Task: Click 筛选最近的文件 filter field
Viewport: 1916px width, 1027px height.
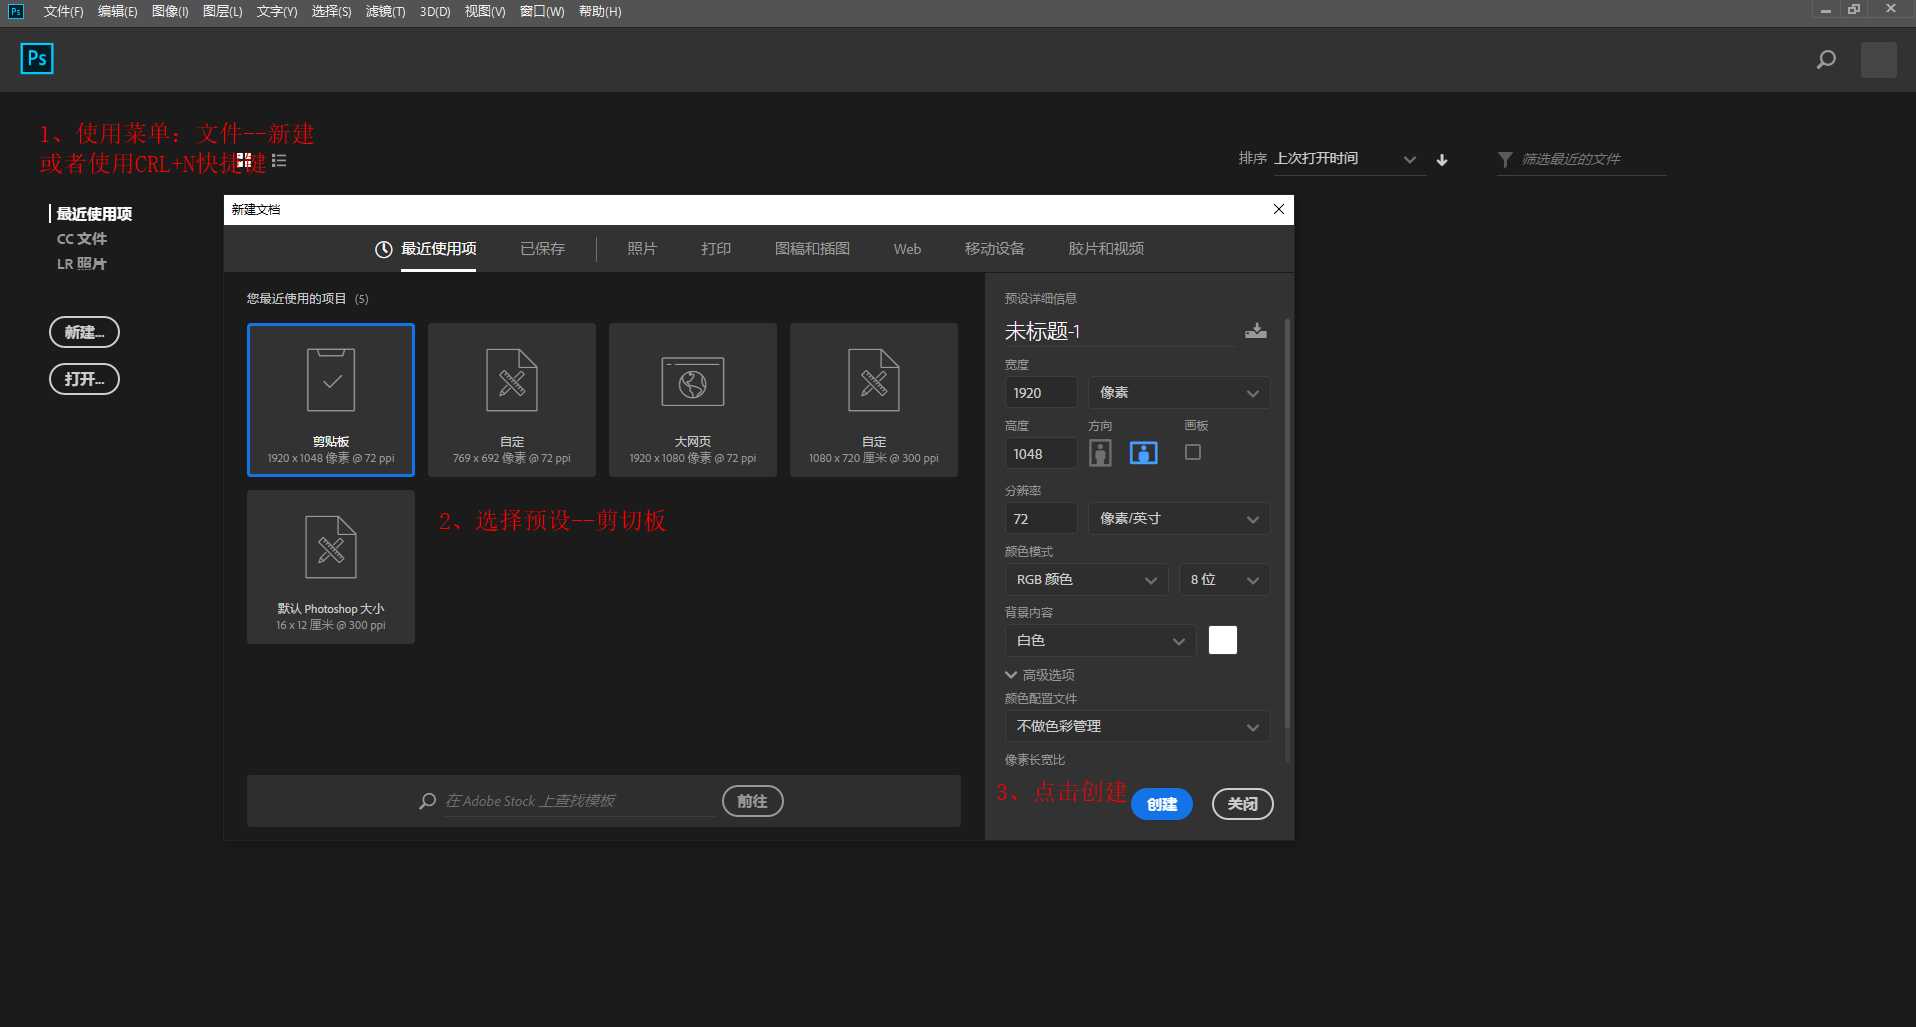Action: [1592, 160]
